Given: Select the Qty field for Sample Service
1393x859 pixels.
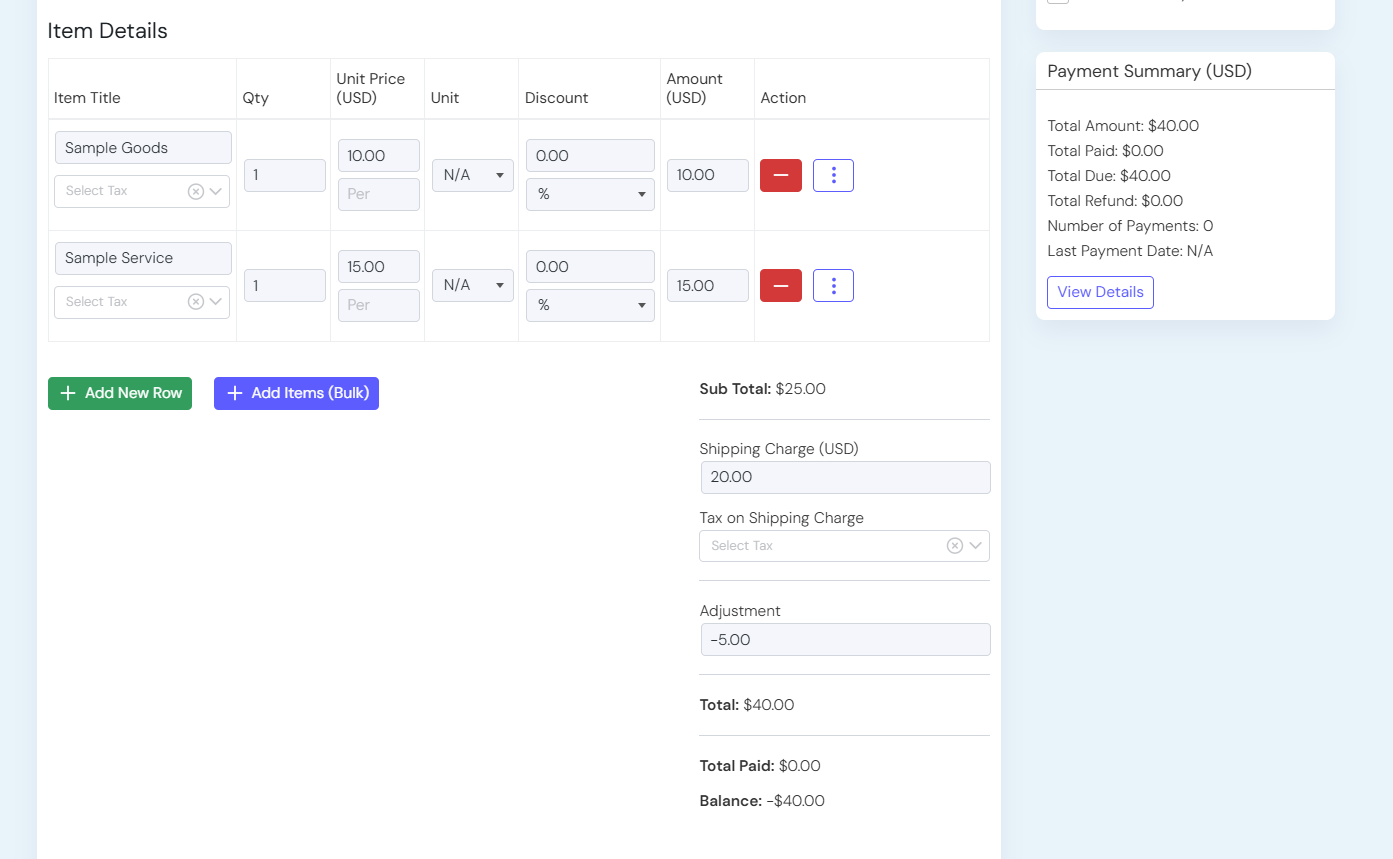Looking at the screenshot, I should click(x=285, y=286).
